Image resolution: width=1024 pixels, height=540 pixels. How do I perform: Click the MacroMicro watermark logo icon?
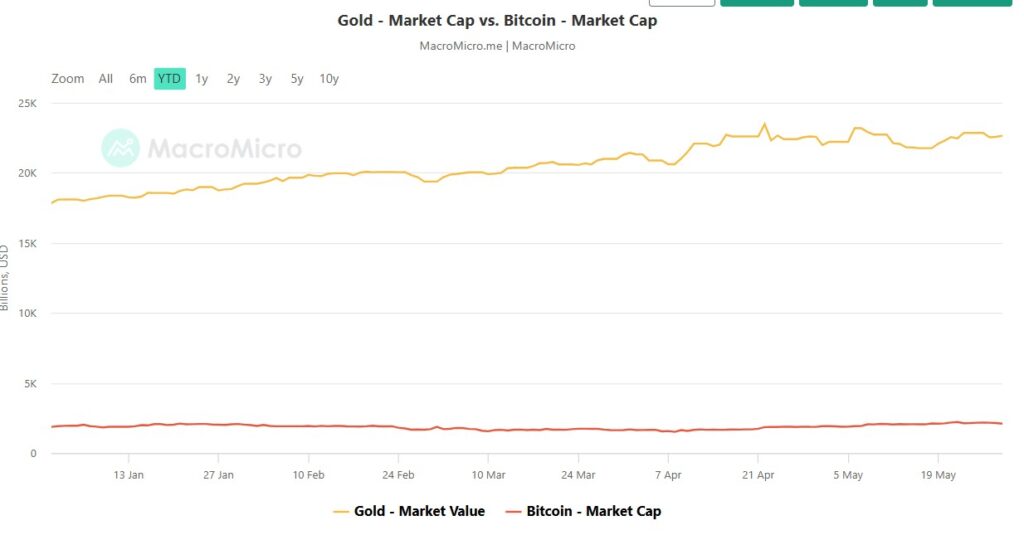coord(121,148)
